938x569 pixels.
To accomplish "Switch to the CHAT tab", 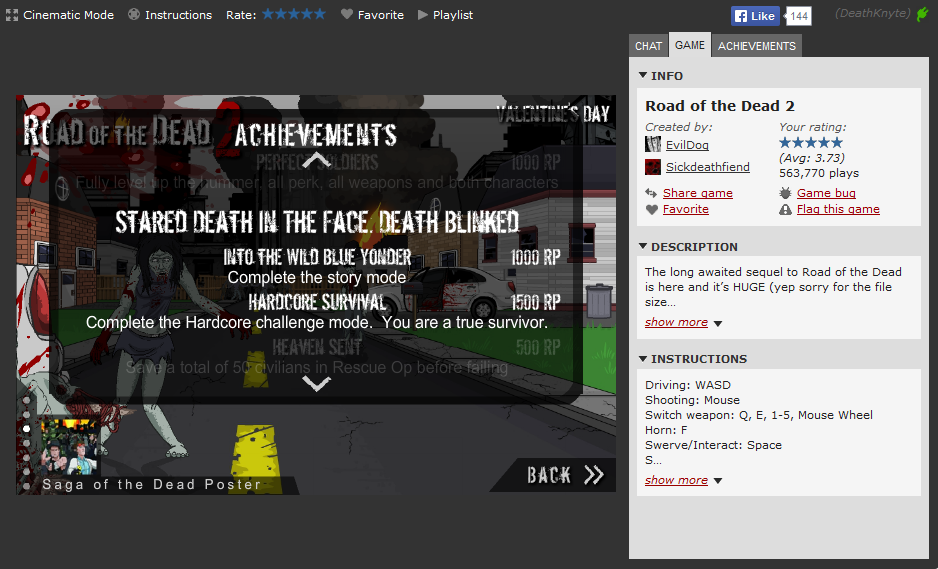I will [648, 46].
